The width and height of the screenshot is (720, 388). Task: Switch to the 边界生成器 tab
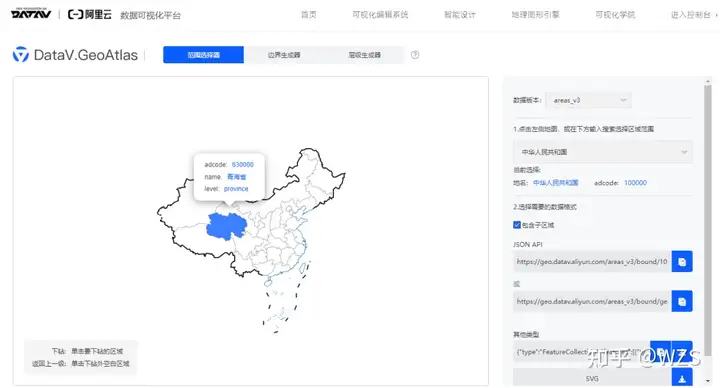click(284, 55)
